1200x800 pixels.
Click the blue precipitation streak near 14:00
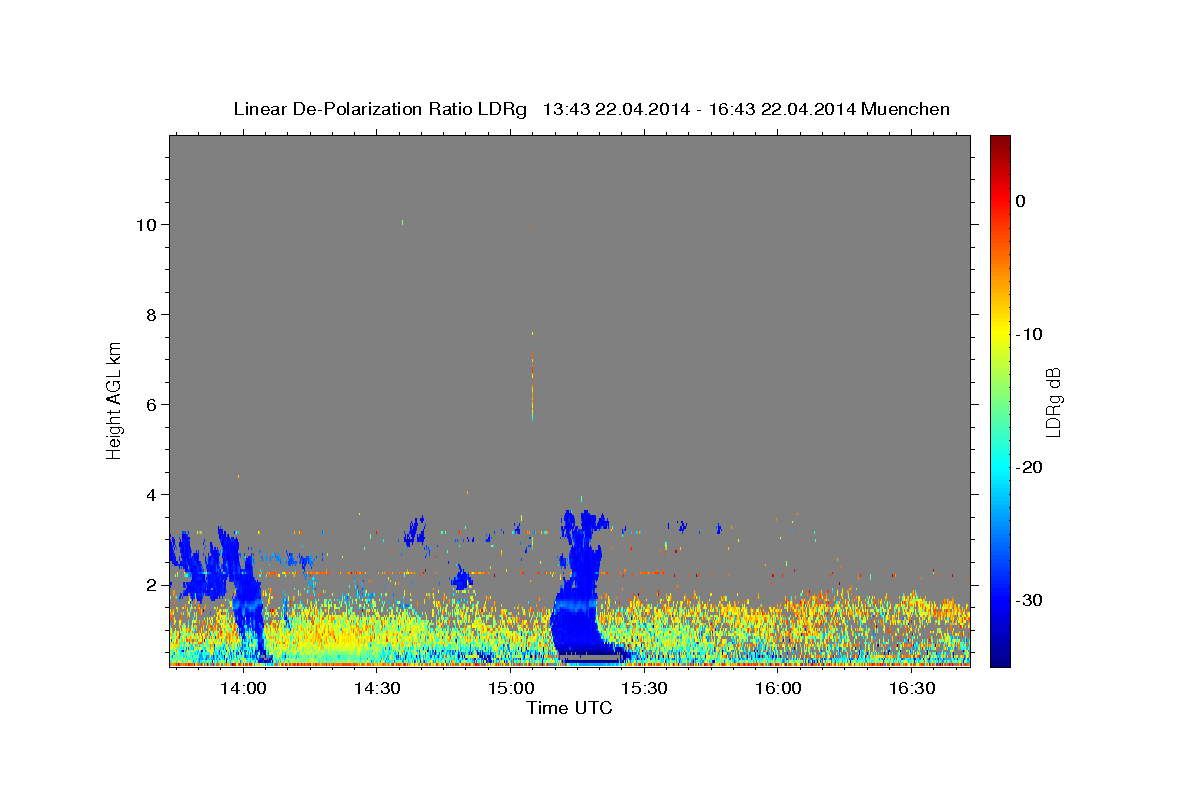tap(245, 595)
